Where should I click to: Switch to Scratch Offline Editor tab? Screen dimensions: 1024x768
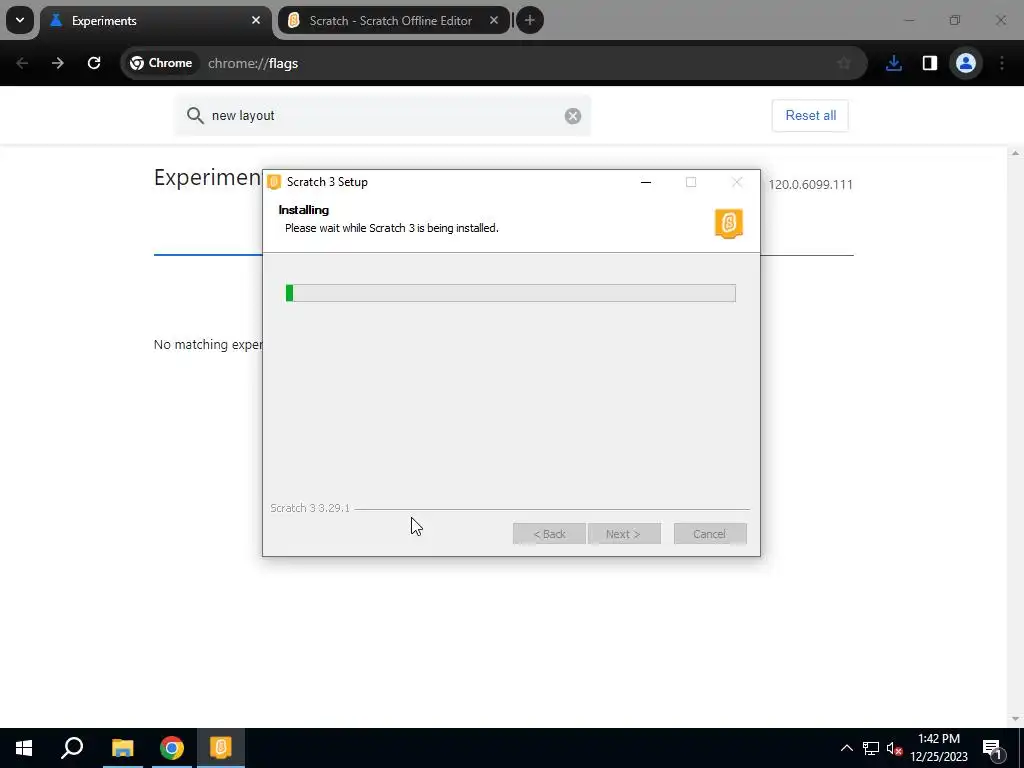[394, 21]
